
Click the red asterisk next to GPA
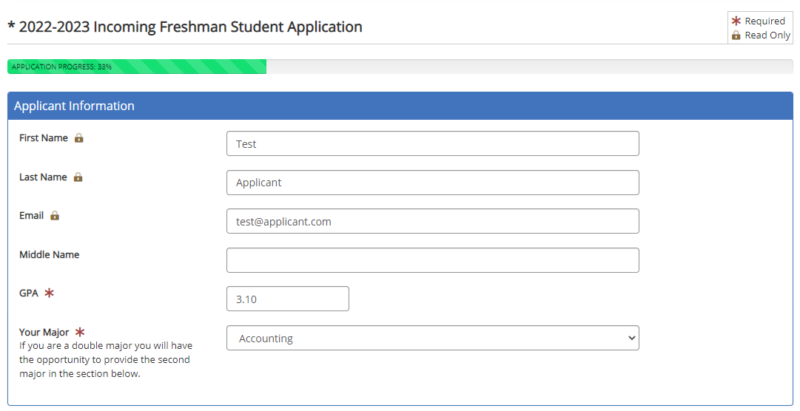49,293
